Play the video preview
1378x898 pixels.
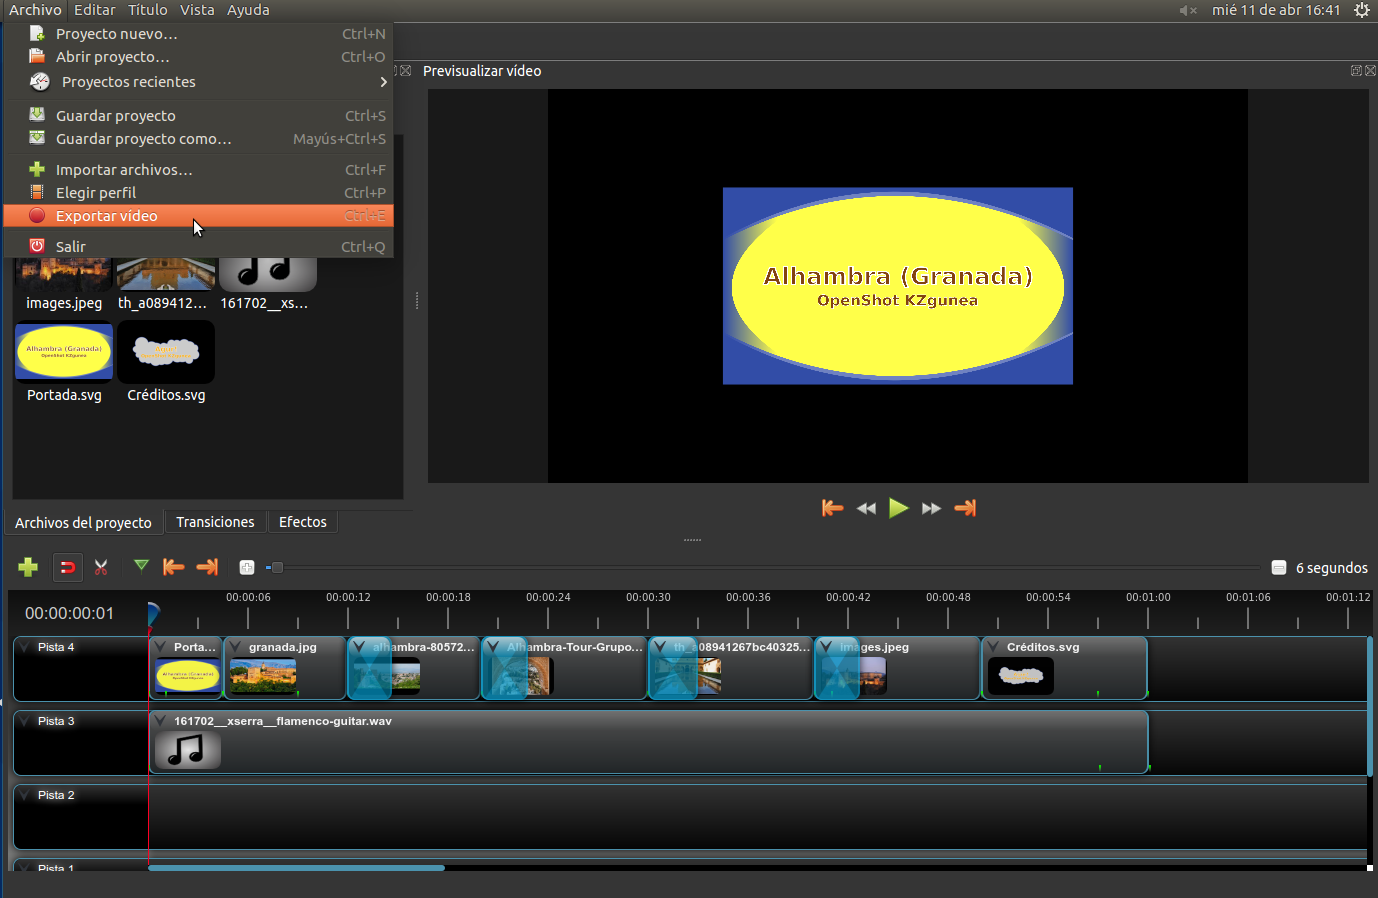(x=898, y=508)
